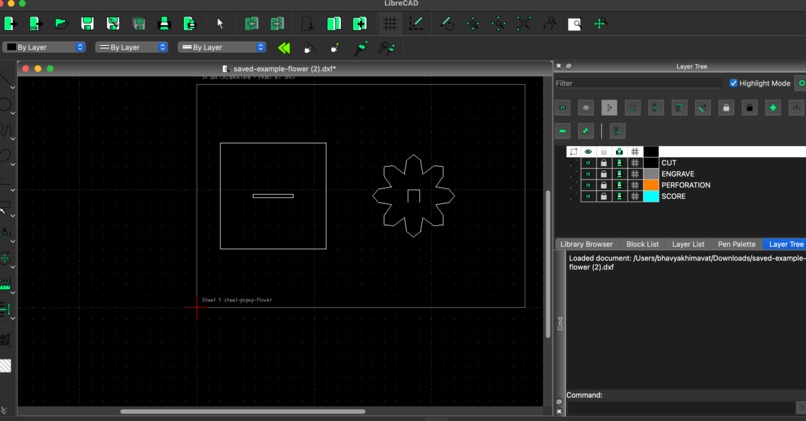Toggle the grid display icon
Screen dimensions: 806x421
pos(390,24)
